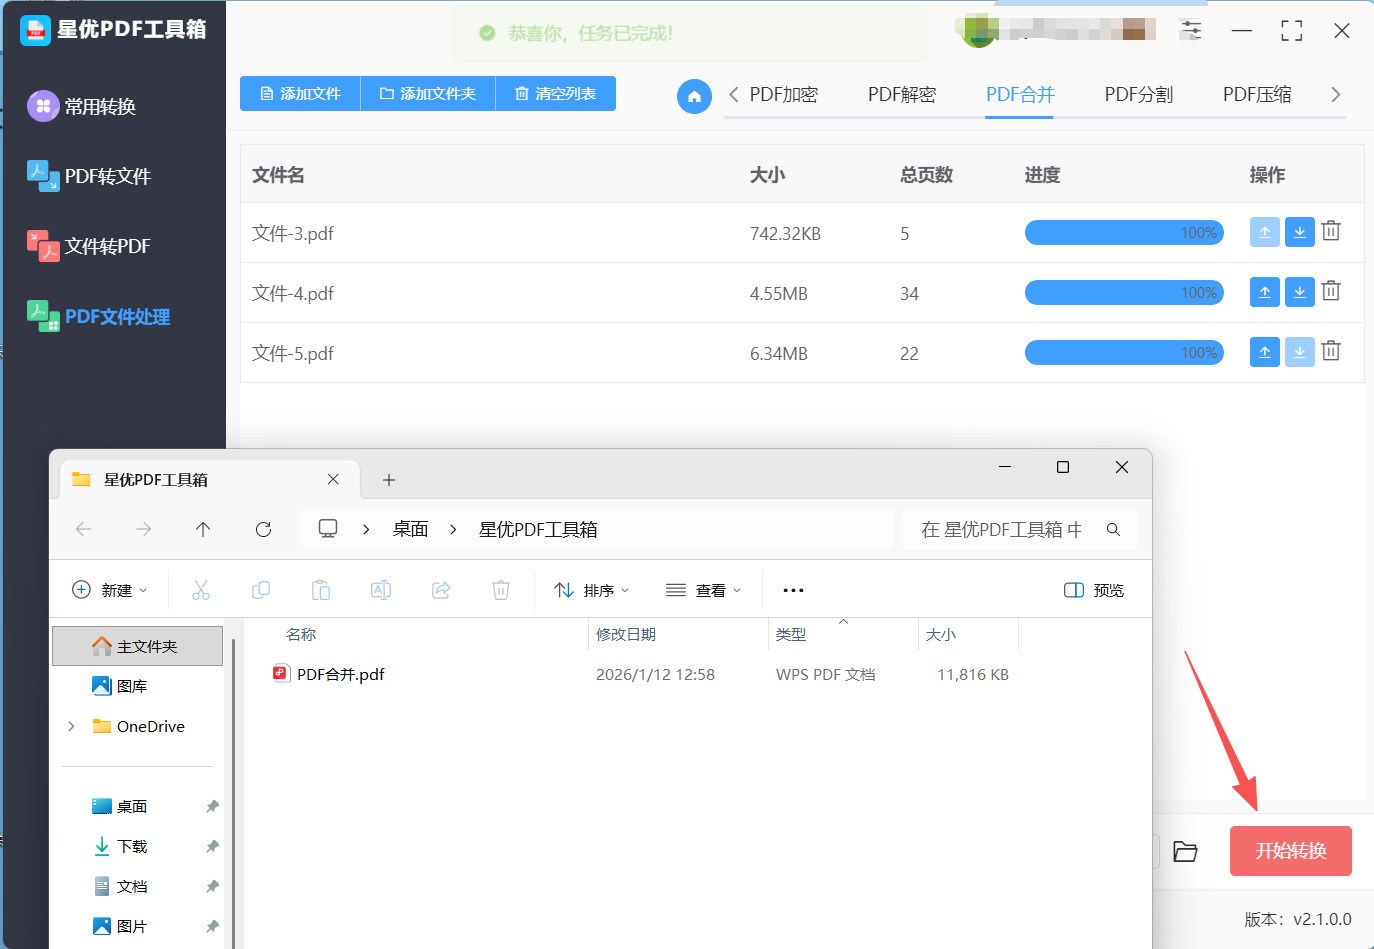Delete 文件-5.pdf from the list
Image resolution: width=1374 pixels, height=949 pixels.
pyautogui.click(x=1330, y=352)
